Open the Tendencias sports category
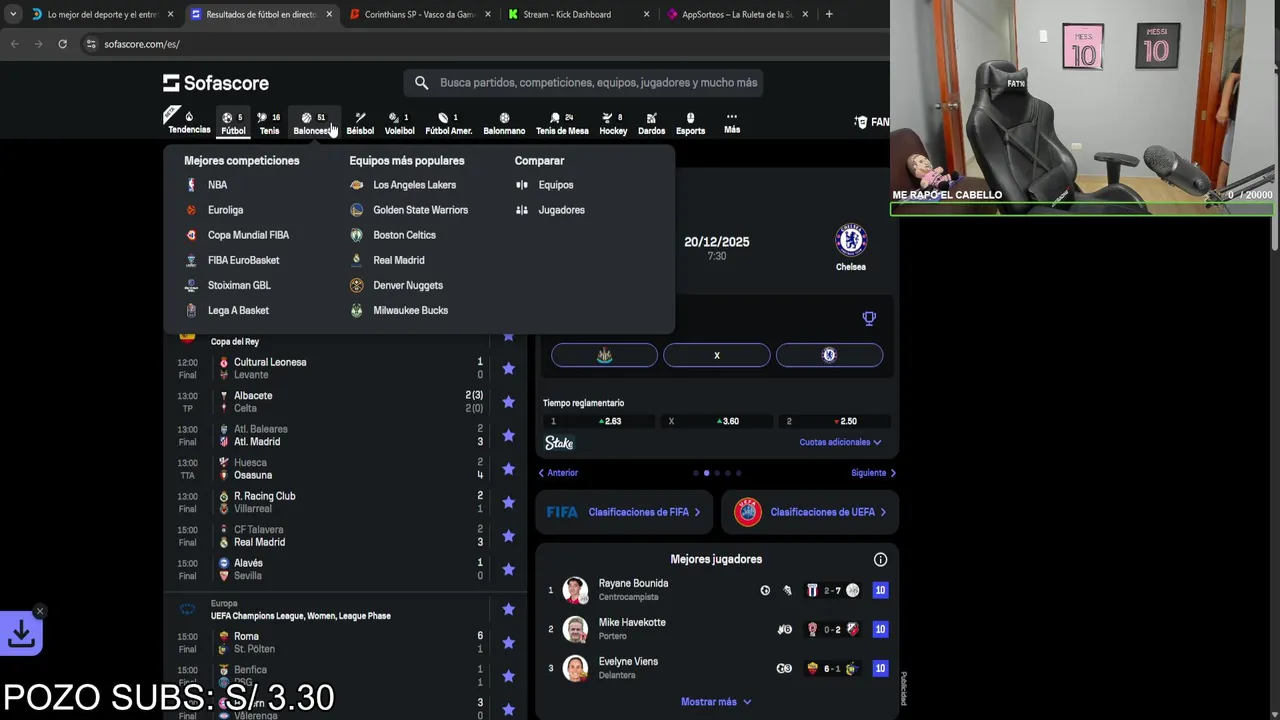The width and height of the screenshot is (1280, 720). tap(189, 122)
